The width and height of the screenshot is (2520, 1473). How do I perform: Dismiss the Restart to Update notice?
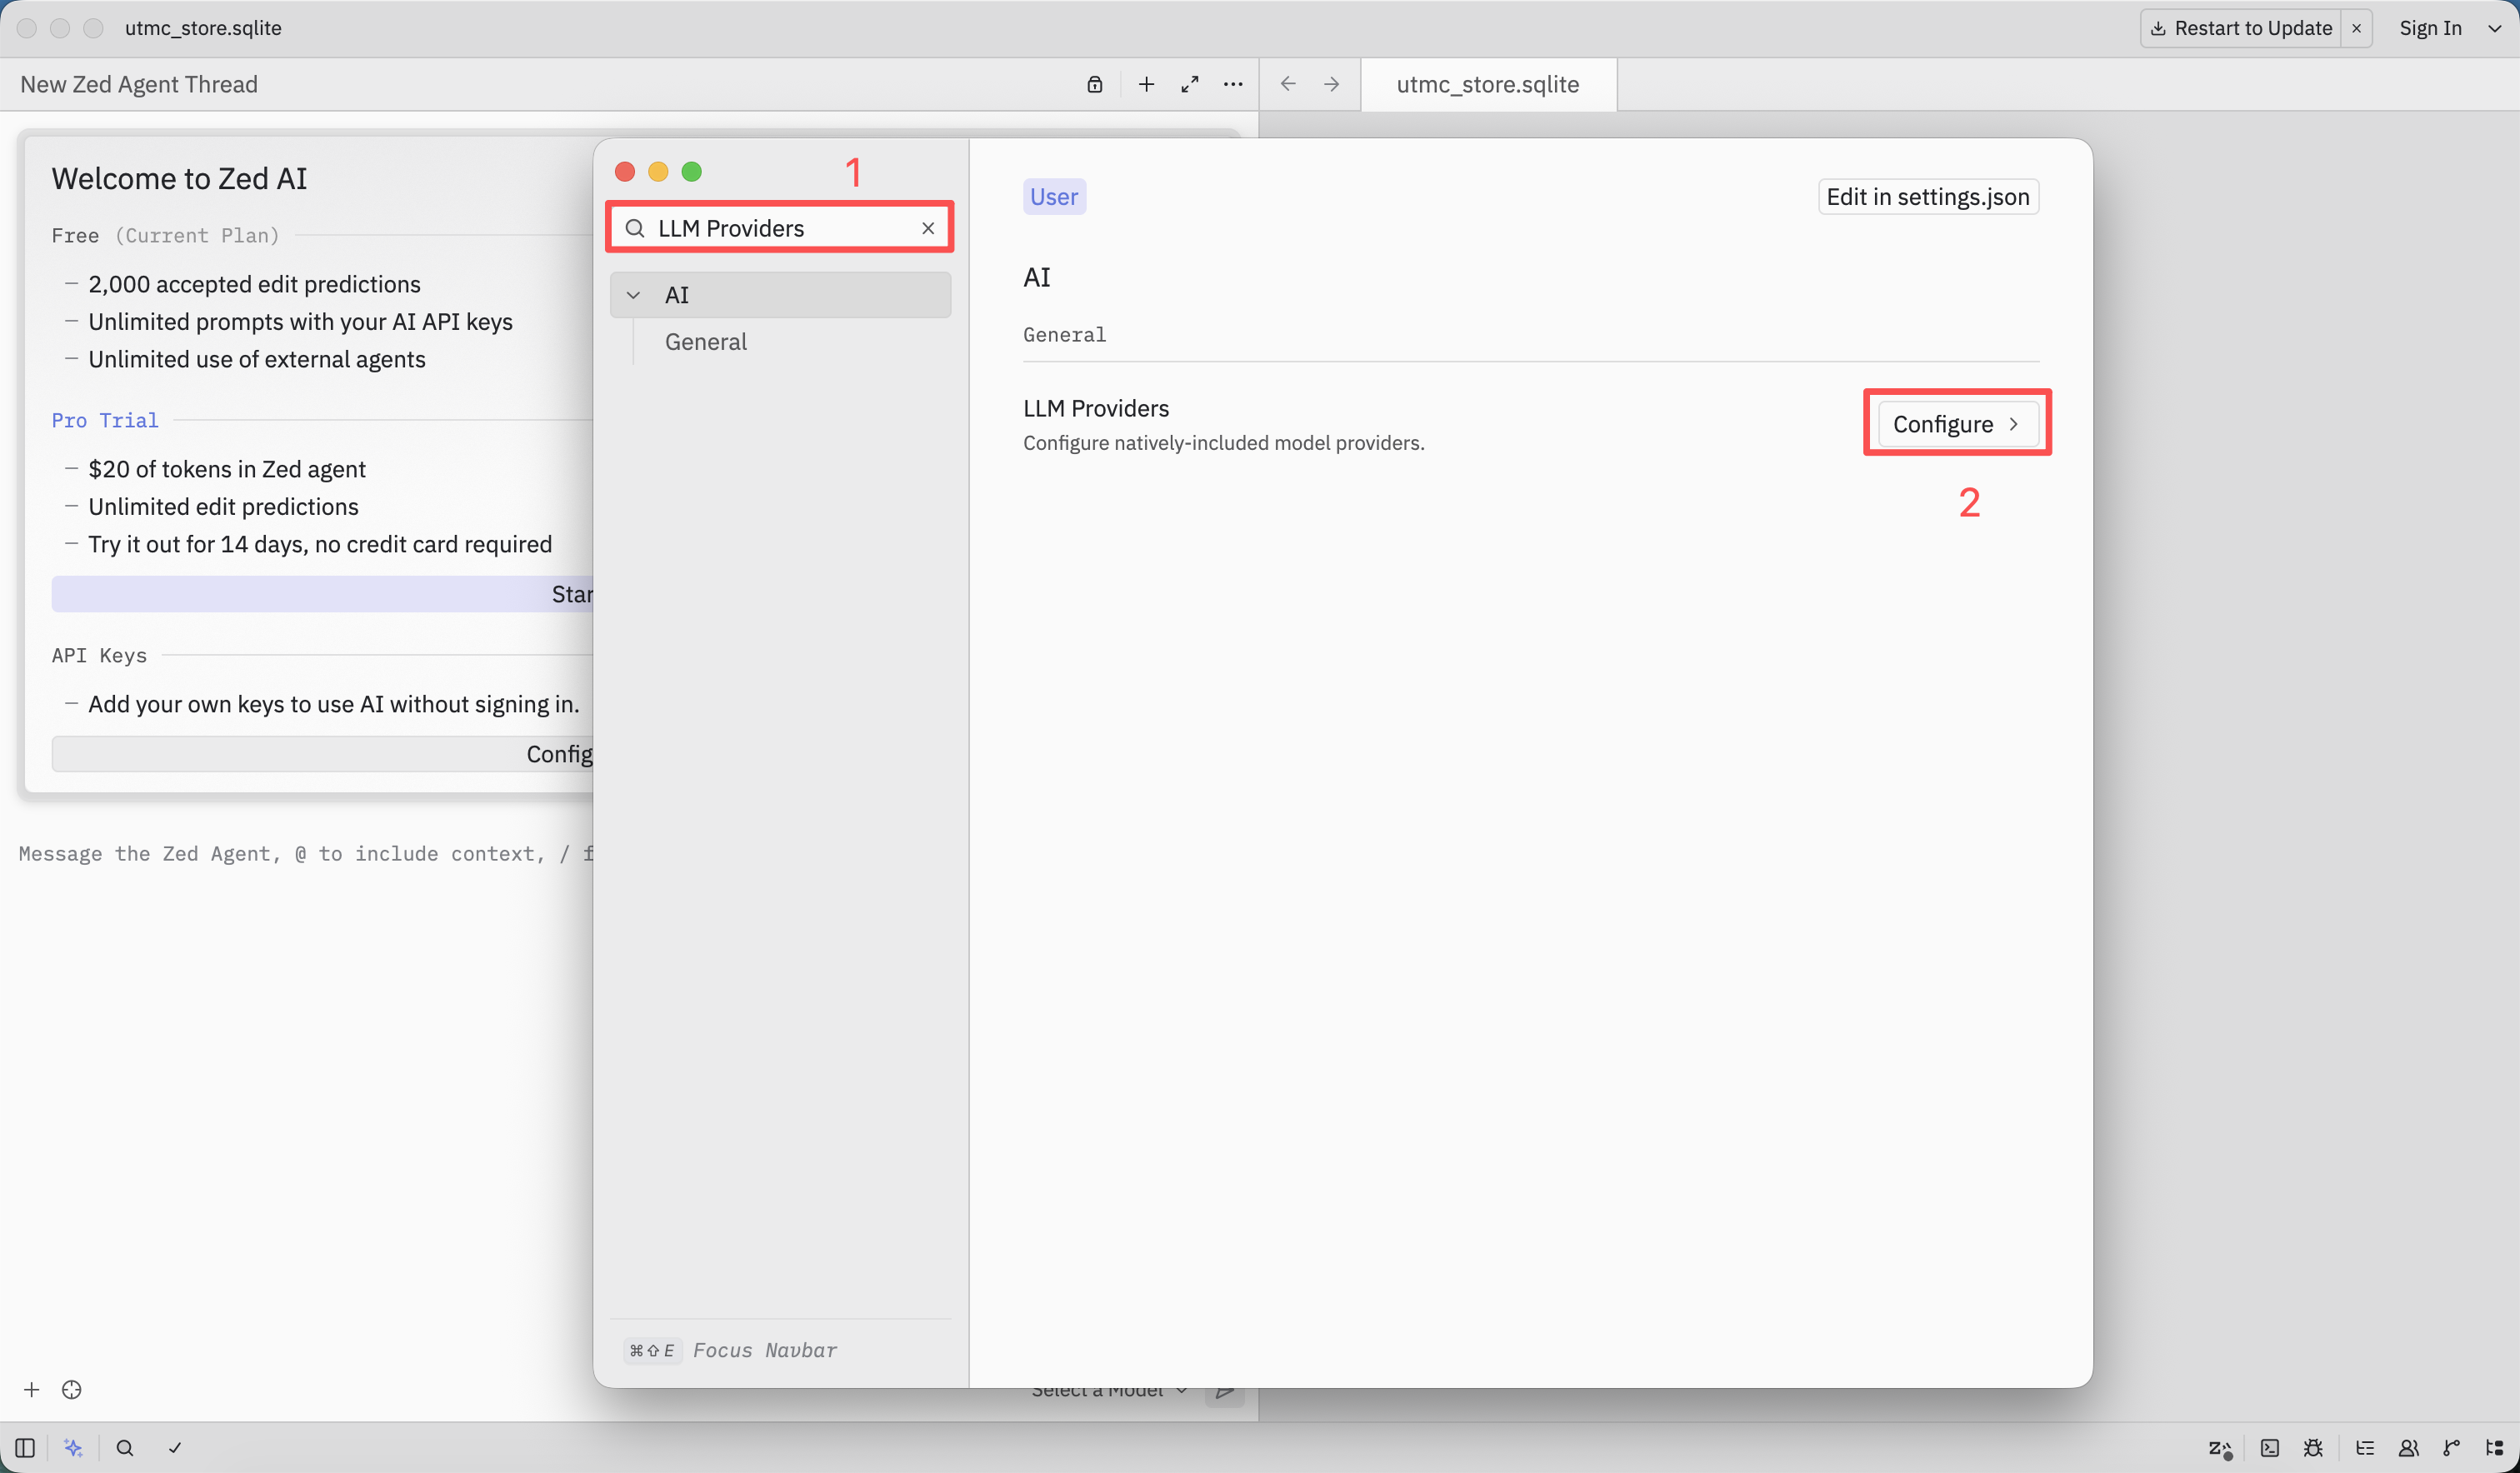point(2356,28)
